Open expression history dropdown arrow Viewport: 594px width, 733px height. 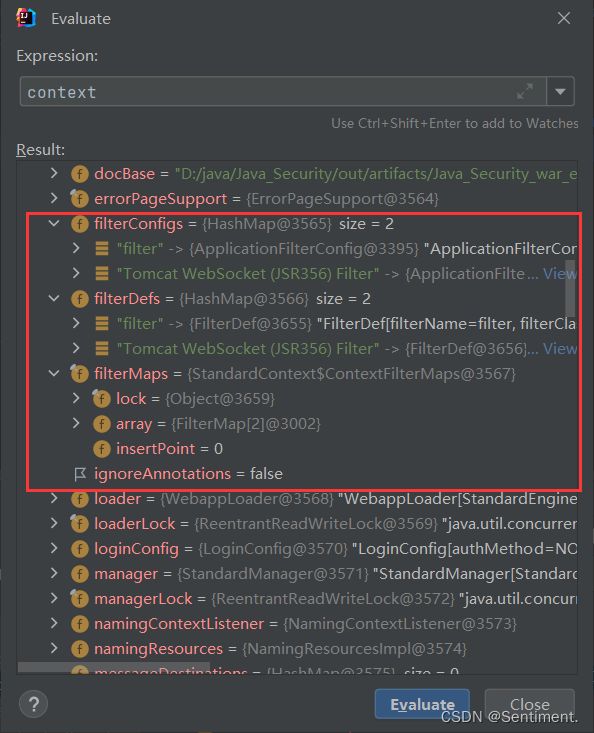point(560,91)
